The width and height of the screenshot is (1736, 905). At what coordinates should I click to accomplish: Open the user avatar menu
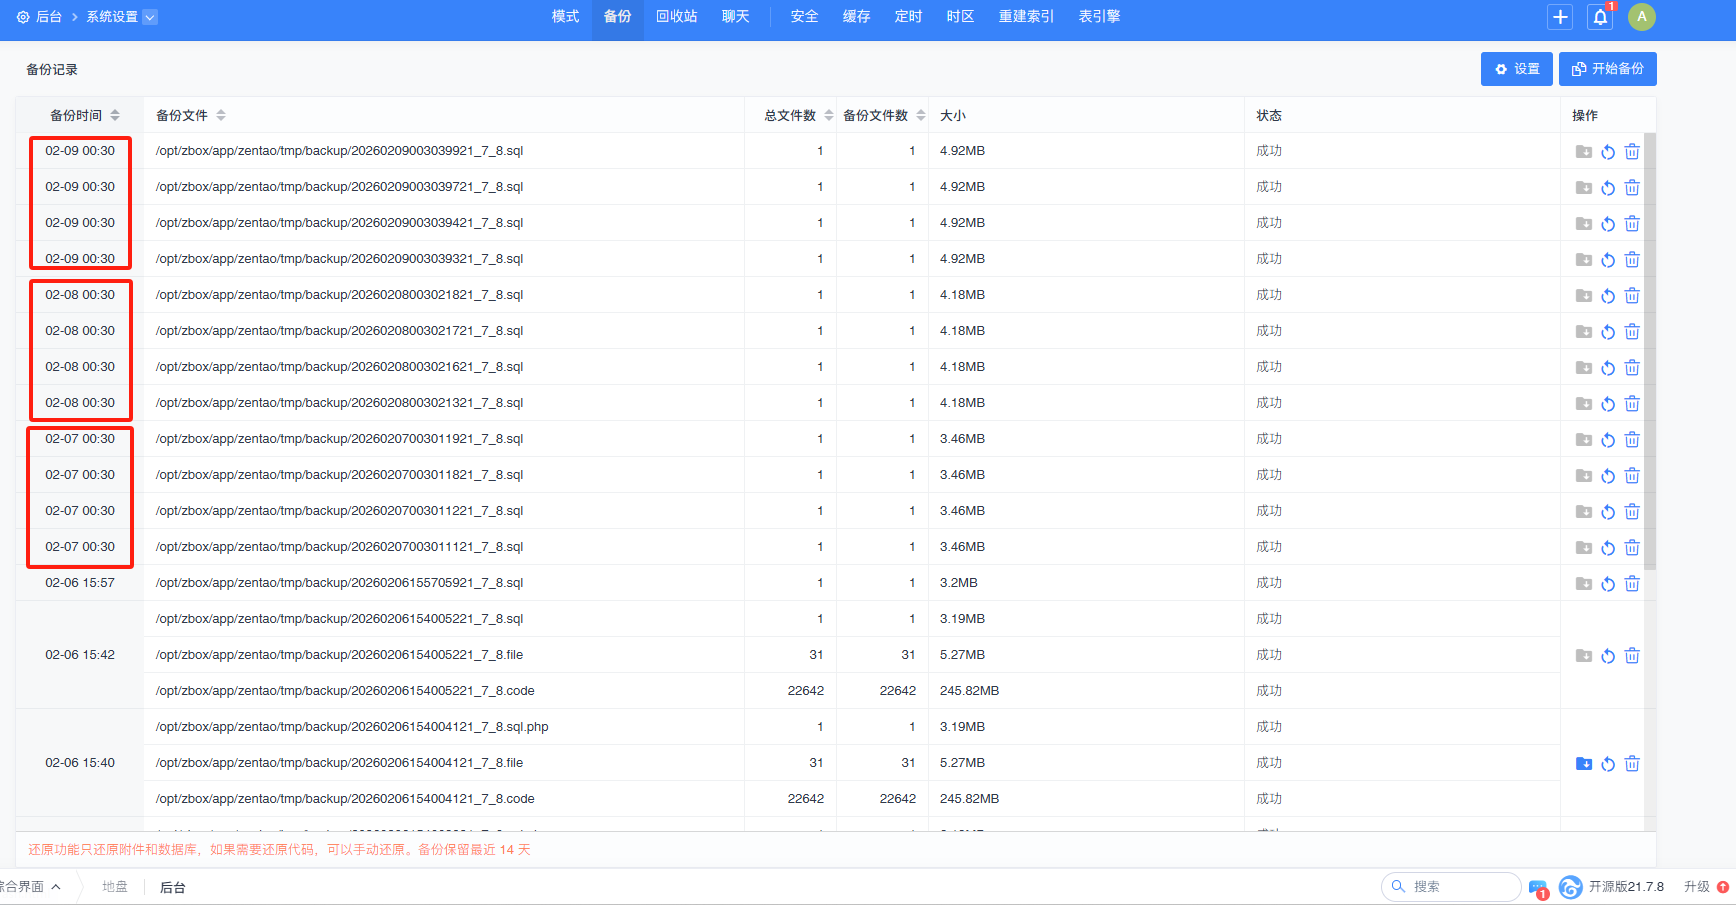tap(1642, 17)
